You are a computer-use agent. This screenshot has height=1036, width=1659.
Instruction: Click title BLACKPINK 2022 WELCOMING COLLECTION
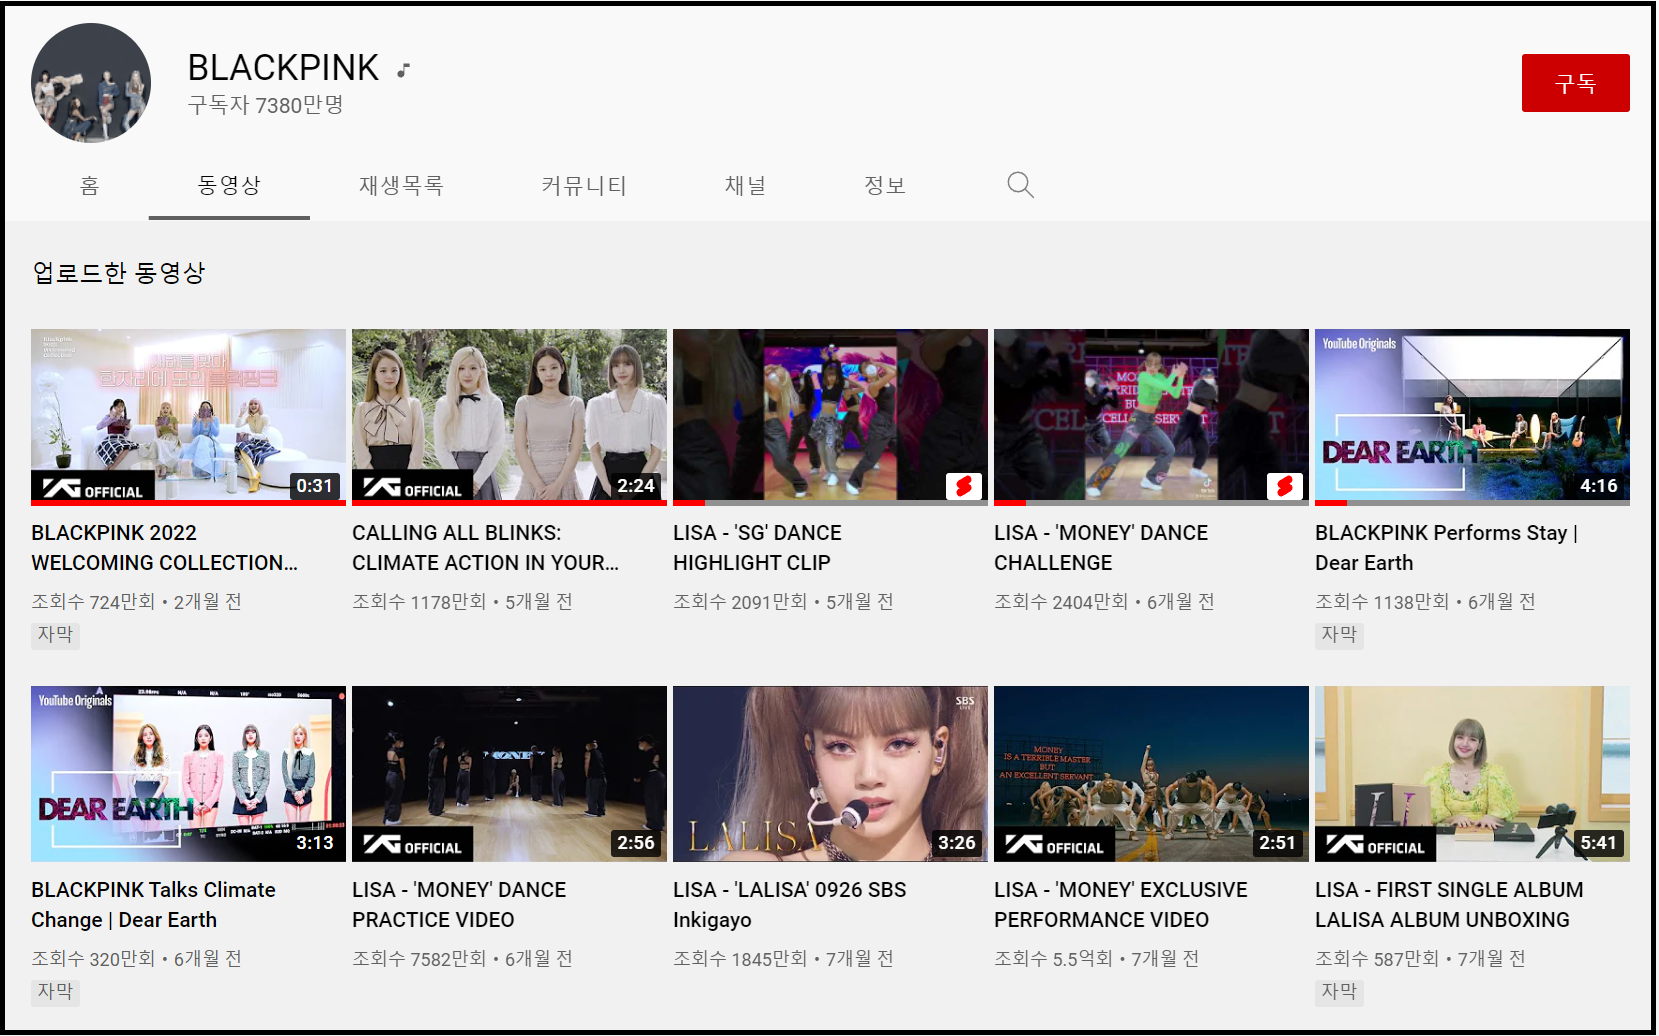pos(165,548)
